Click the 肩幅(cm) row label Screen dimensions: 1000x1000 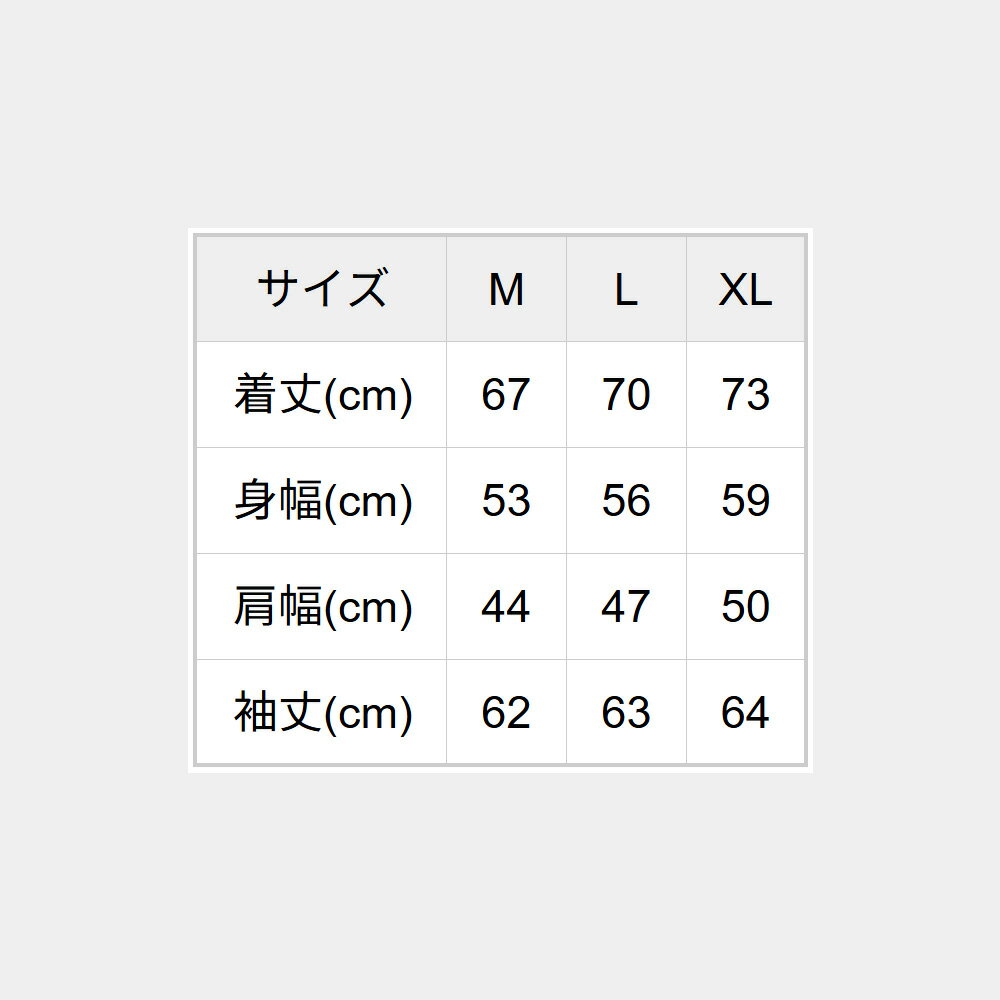coord(321,607)
